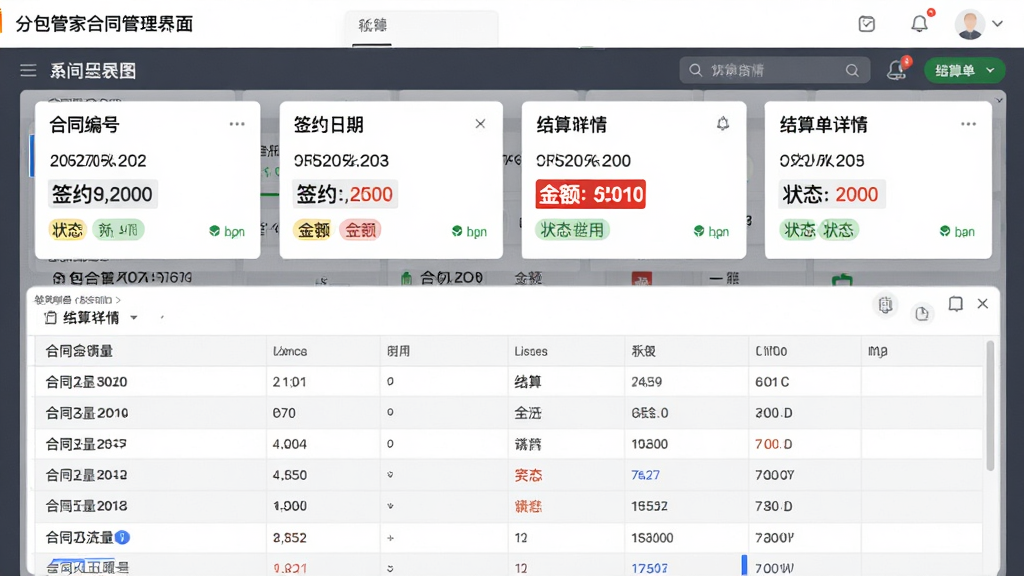Expand the chevron in the 4,650 table row

pyautogui.click(x=390, y=475)
